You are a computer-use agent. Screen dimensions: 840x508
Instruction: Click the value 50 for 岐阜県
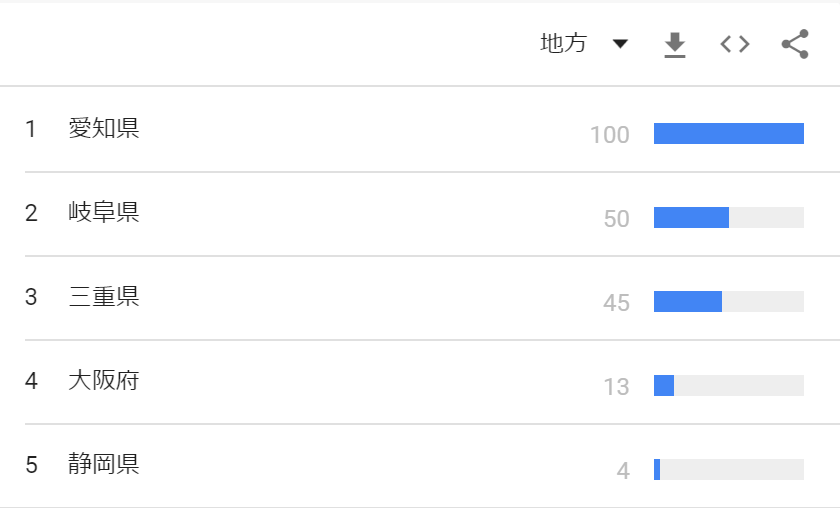pyautogui.click(x=617, y=219)
